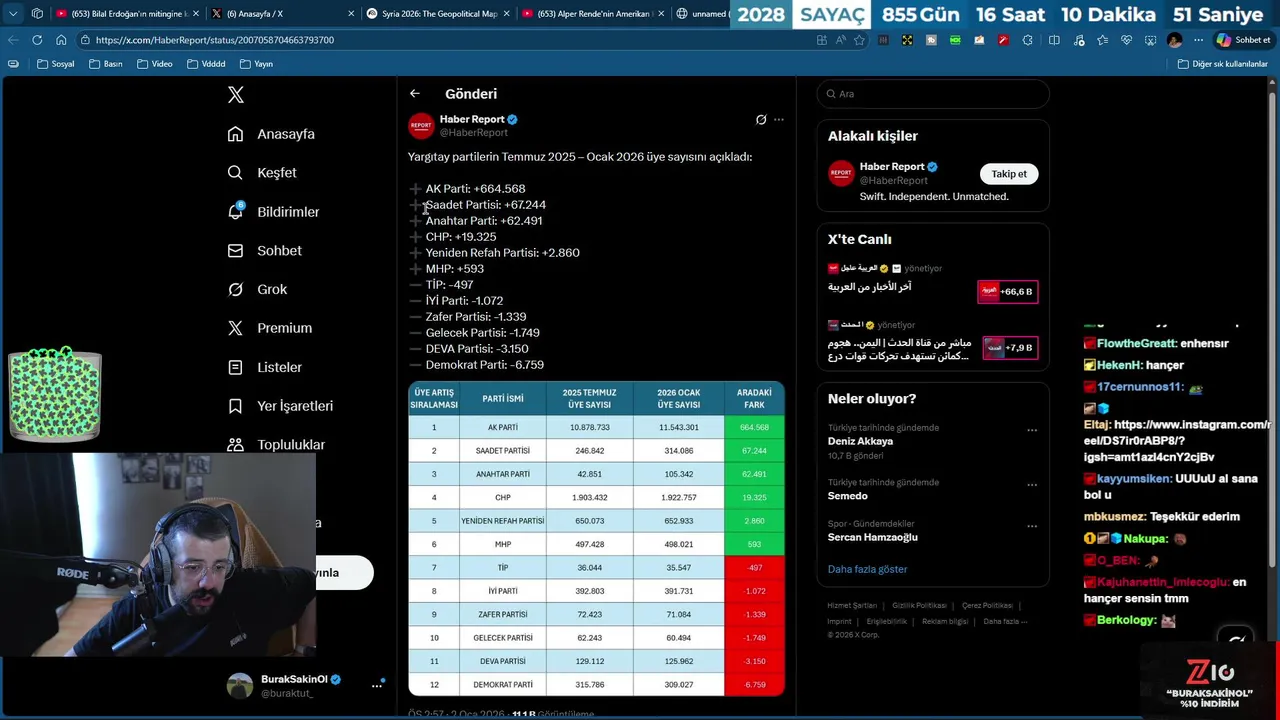Go to Anasayfa home
The height and width of the screenshot is (720, 1280).
(x=271, y=134)
